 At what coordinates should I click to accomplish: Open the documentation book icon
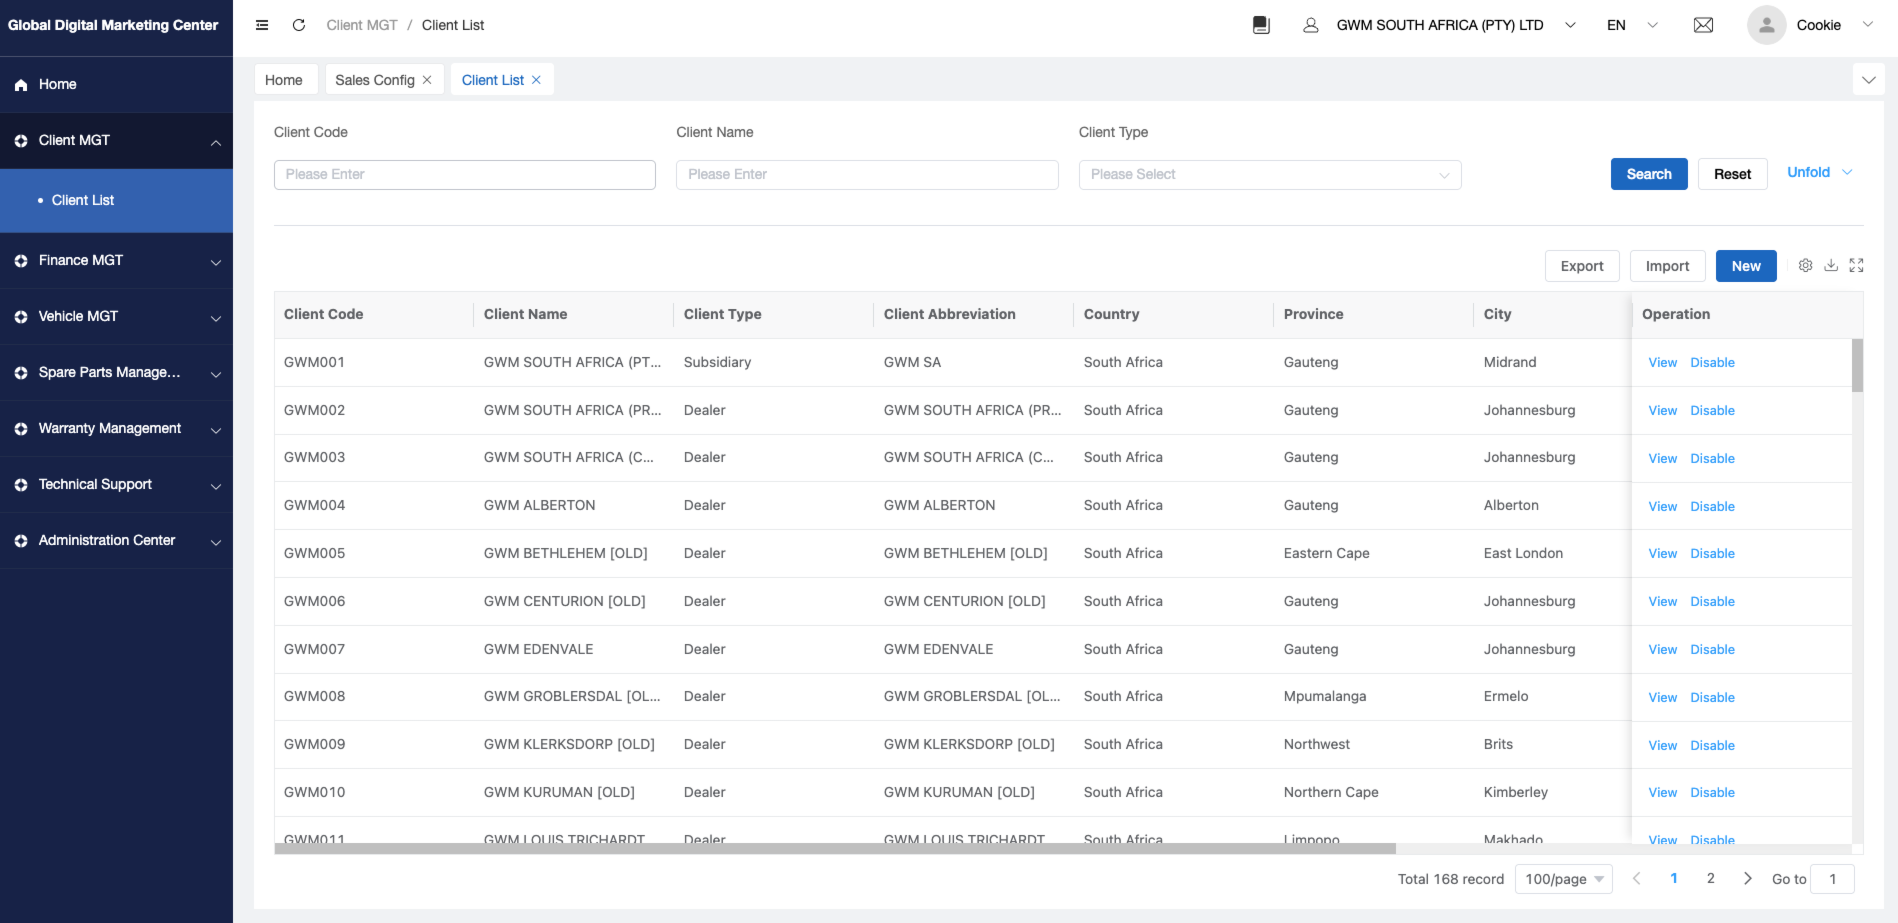pos(1261,25)
